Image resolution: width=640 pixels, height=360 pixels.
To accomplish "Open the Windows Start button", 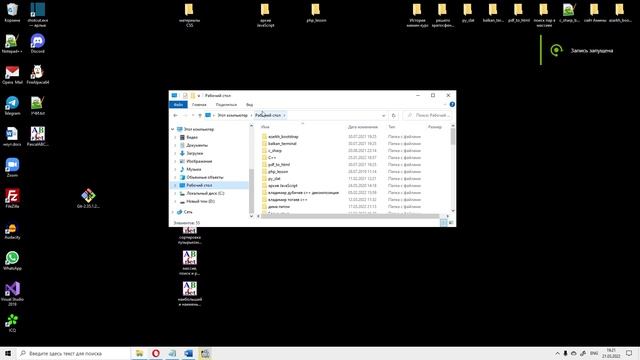I will 8,353.
